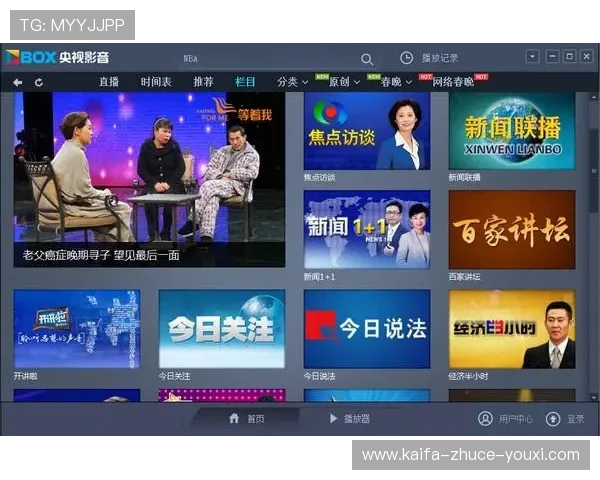Image resolution: width=600 pixels, height=480 pixels.
Task: Open the 分类 menu label
Action: click(x=287, y=82)
